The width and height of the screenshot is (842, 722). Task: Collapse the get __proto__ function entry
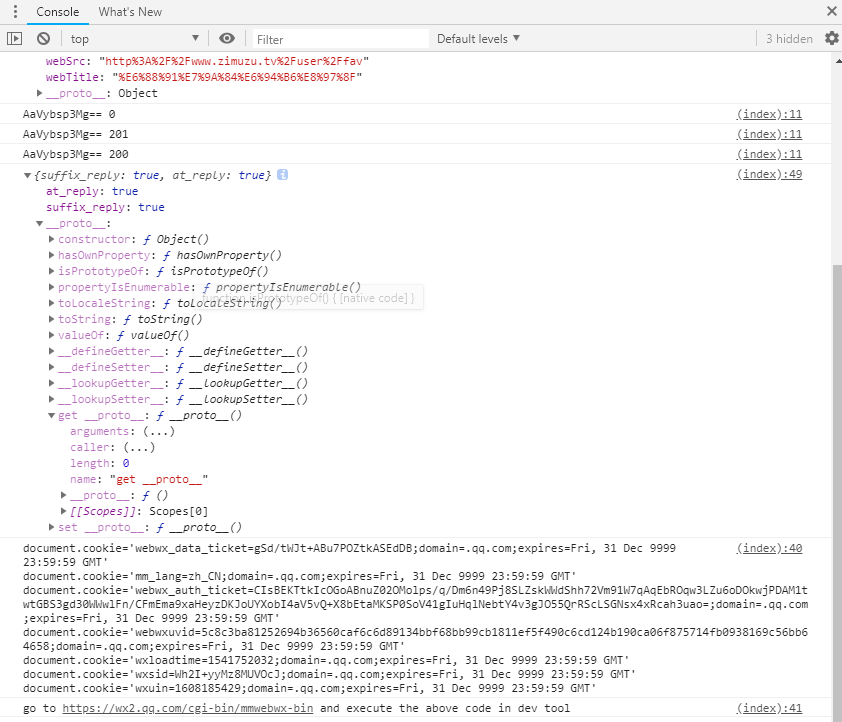point(52,415)
